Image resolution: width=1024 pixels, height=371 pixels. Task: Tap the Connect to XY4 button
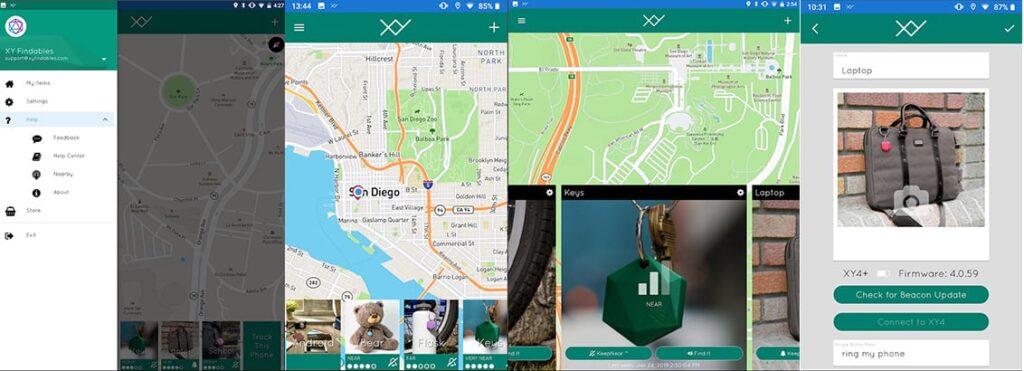click(x=911, y=322)
